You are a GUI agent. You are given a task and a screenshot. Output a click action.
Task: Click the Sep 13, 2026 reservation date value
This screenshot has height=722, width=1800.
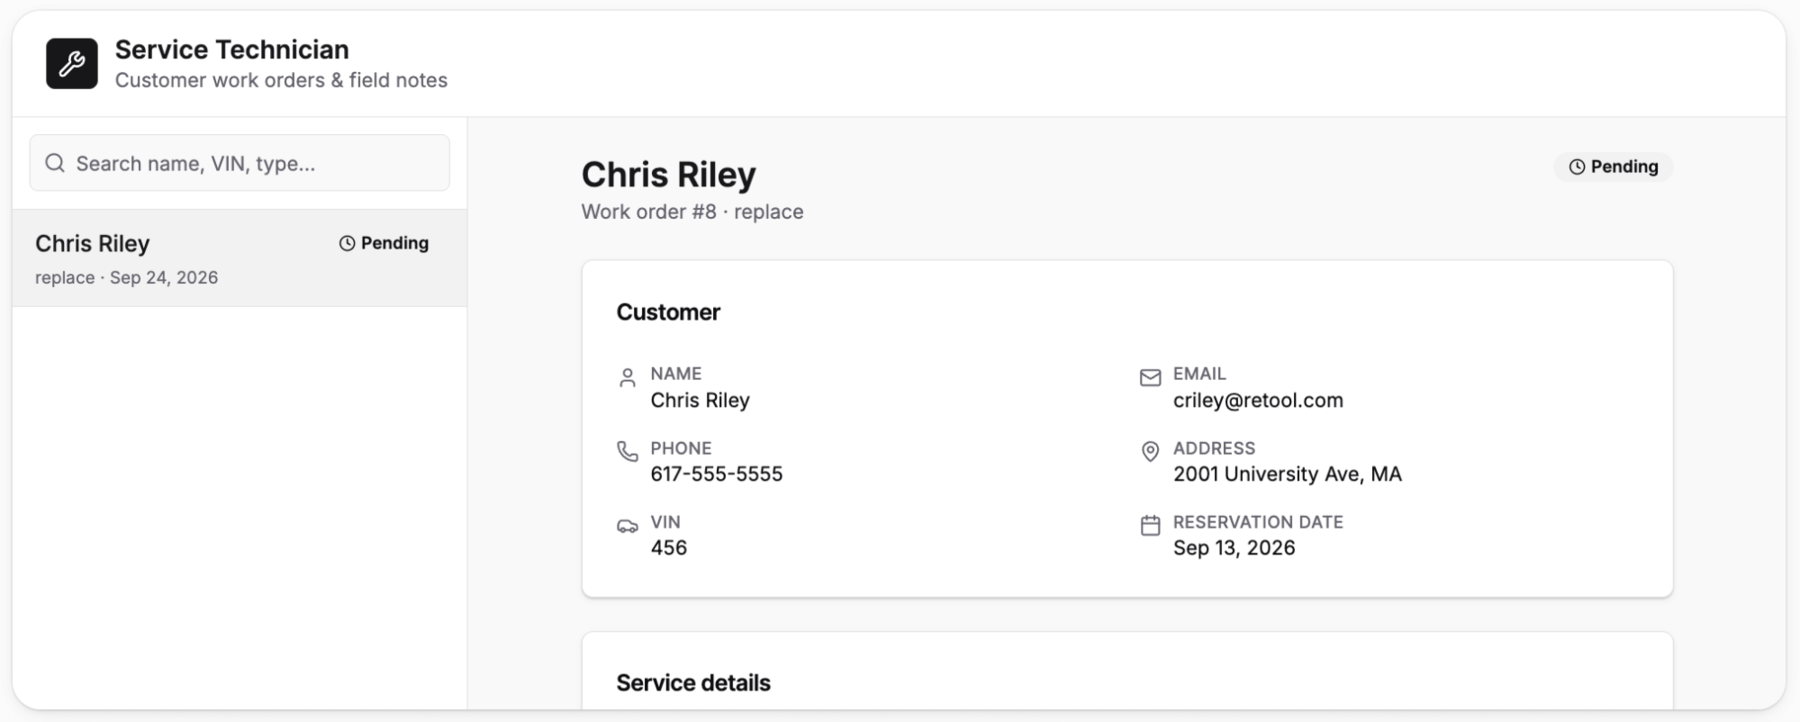pyautogui.click(x=1234, y=548)
